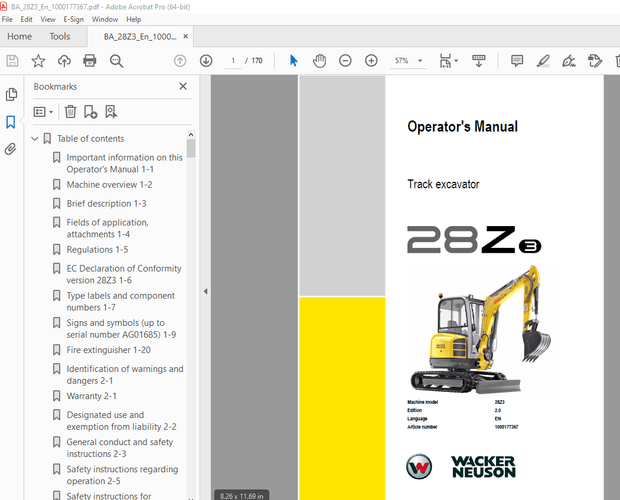Collapse the Table of contents bookmark
Viewport: 620px width, 500px height.
35,139
